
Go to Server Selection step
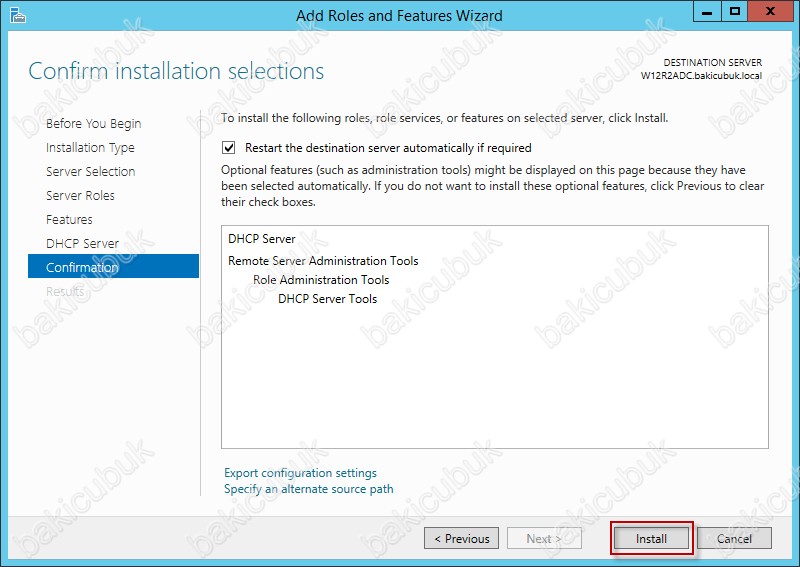90,171
